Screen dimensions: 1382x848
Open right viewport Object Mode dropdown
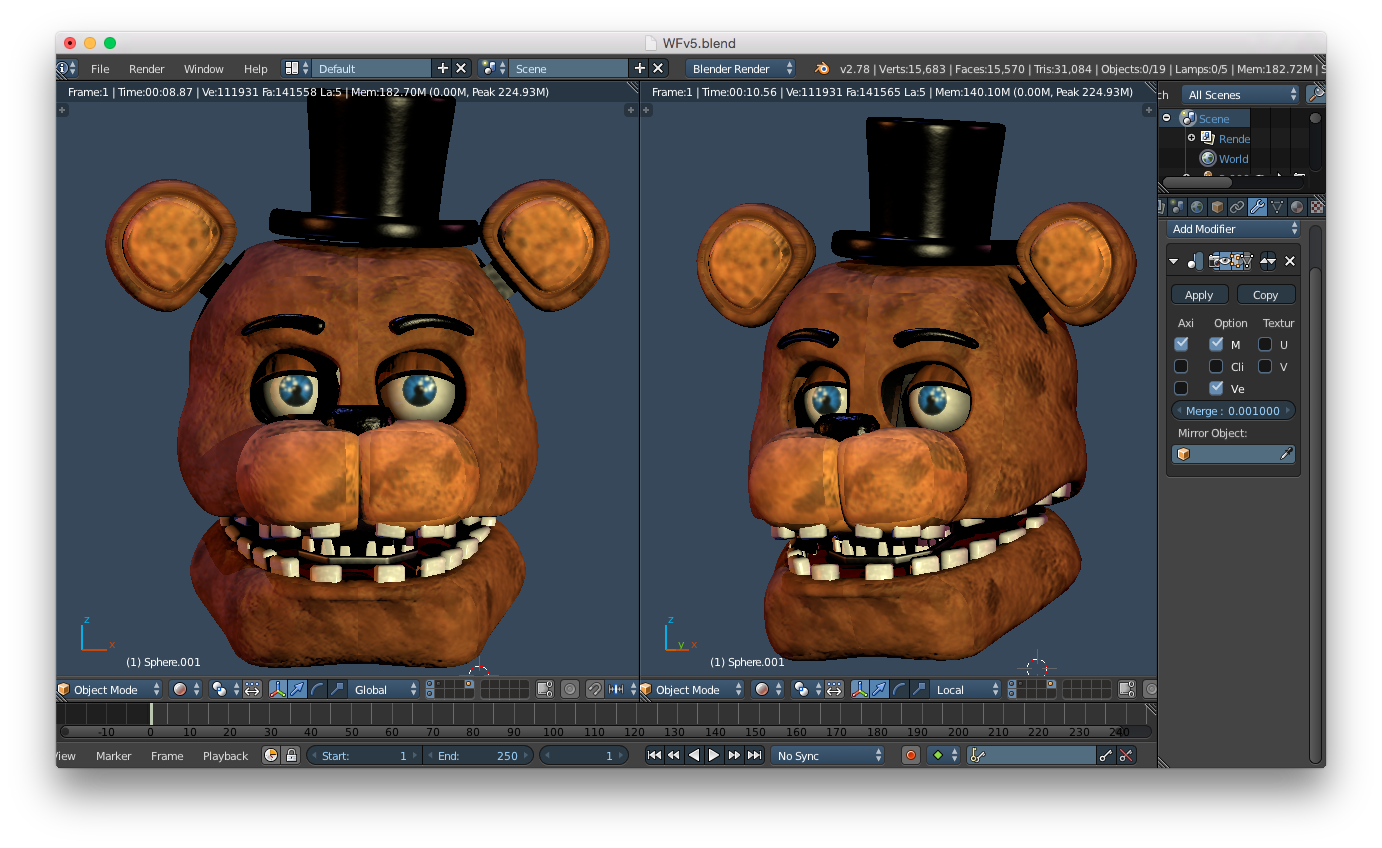pyautogui.click(x=691, y=689)
